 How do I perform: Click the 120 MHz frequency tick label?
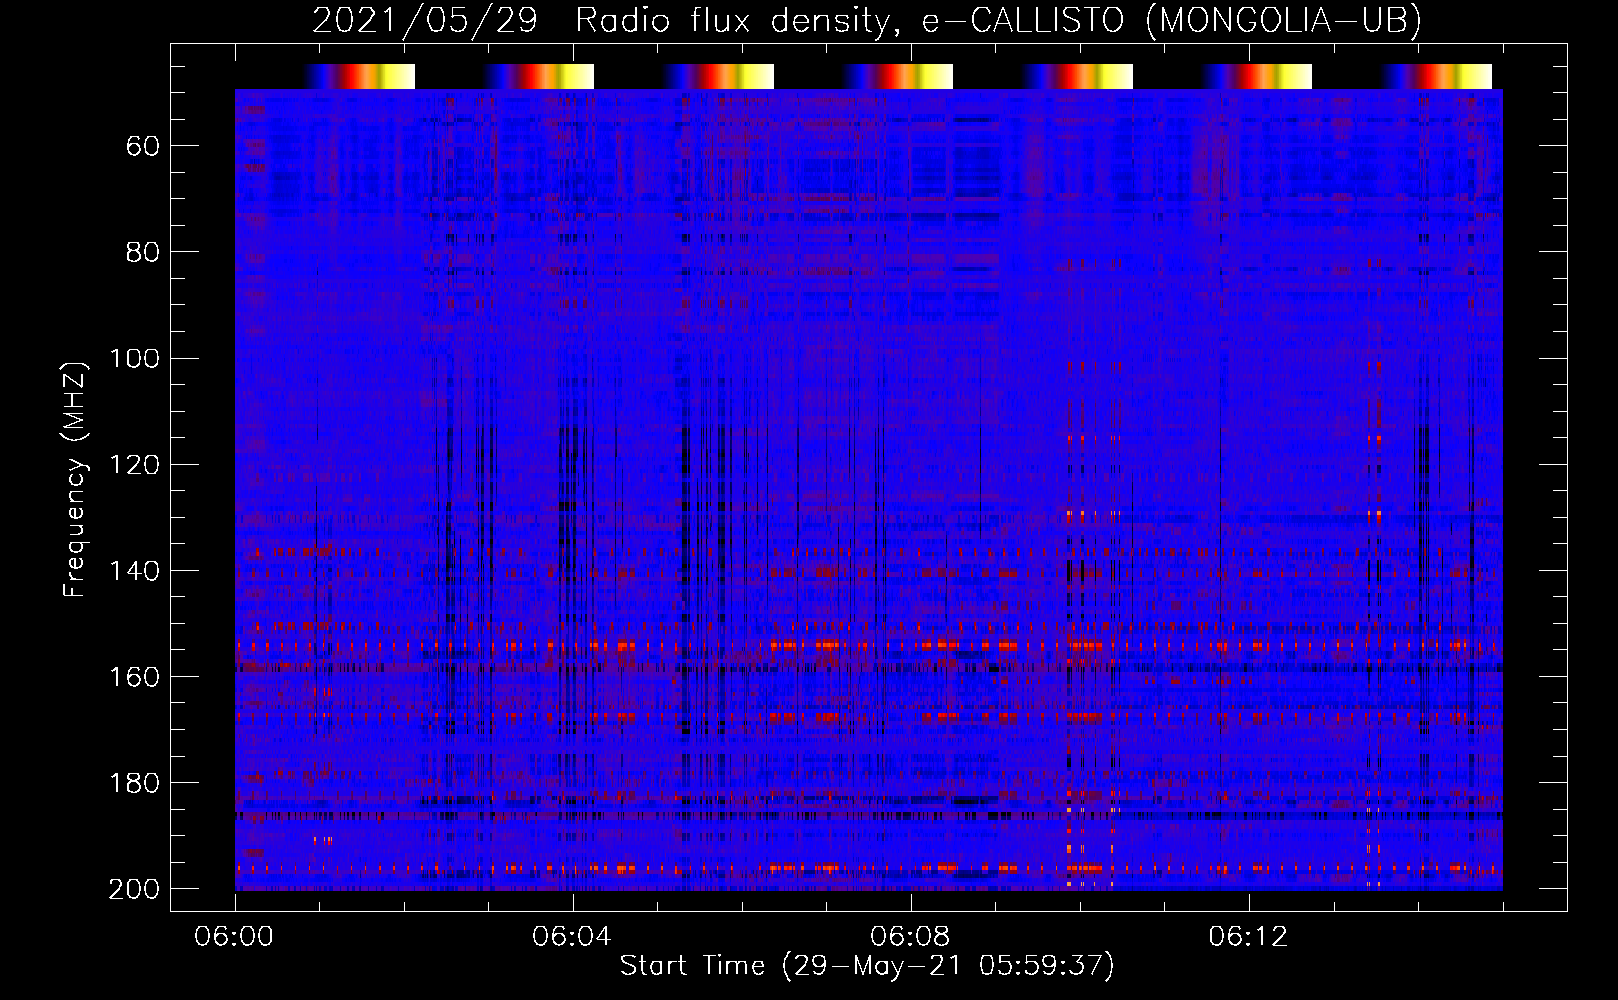tap(135, 464)
